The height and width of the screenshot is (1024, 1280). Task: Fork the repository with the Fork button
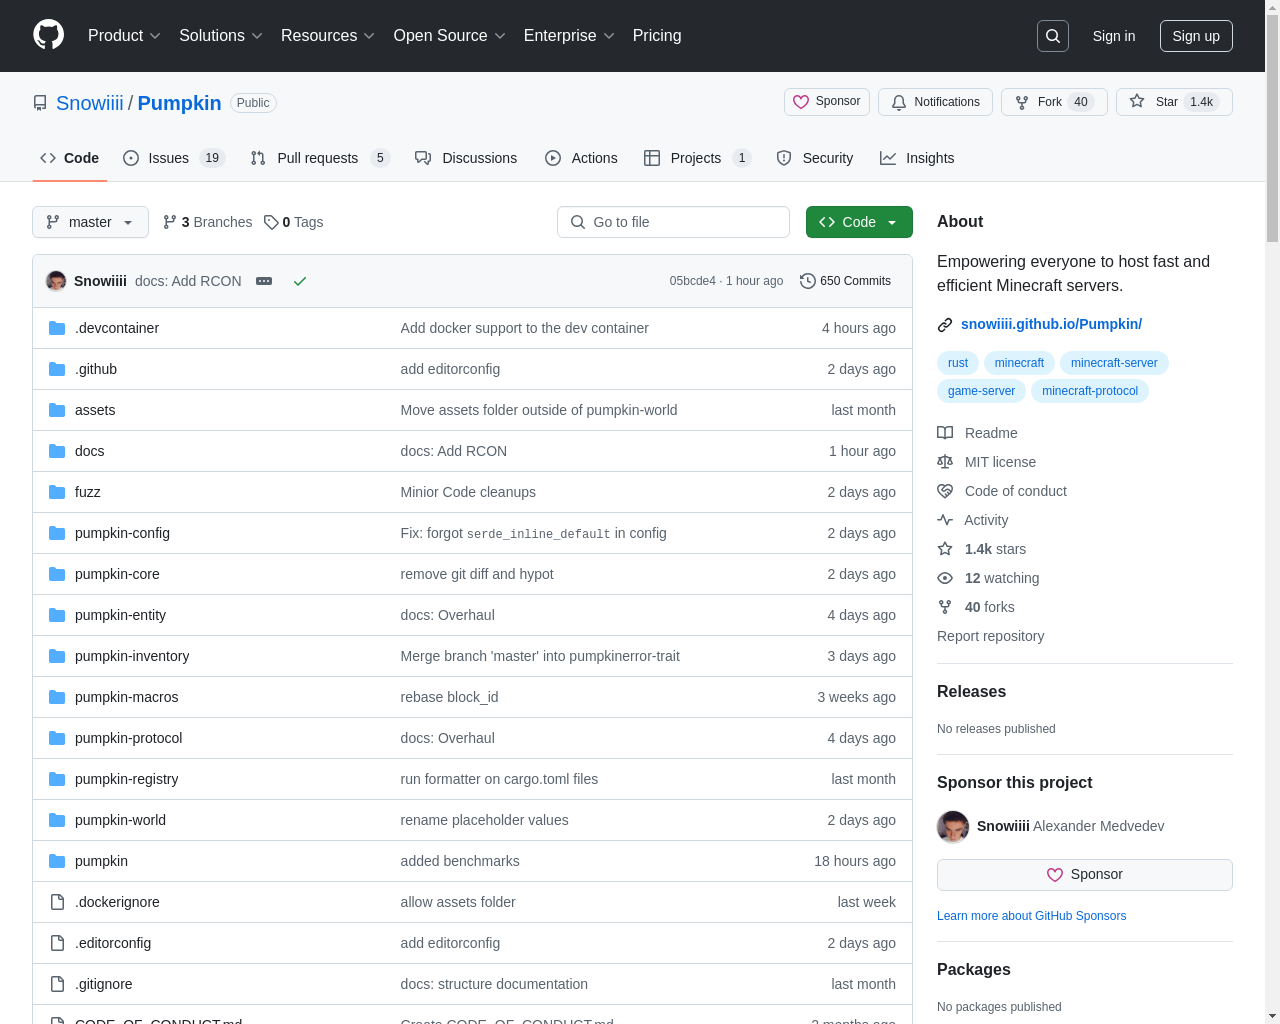(x=1054, y=102)
